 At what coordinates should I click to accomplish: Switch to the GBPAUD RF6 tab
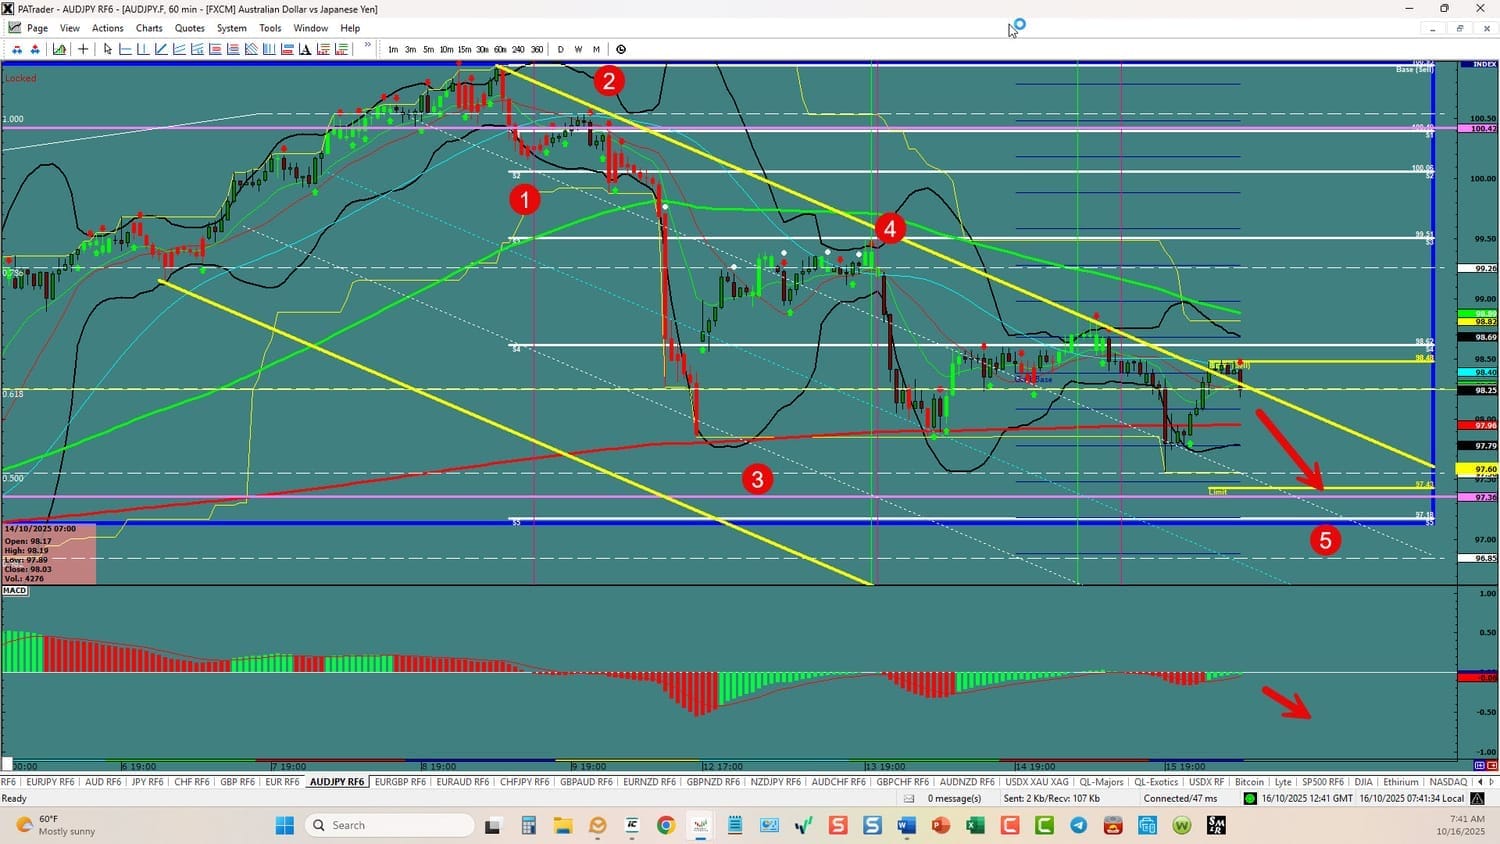586,782
